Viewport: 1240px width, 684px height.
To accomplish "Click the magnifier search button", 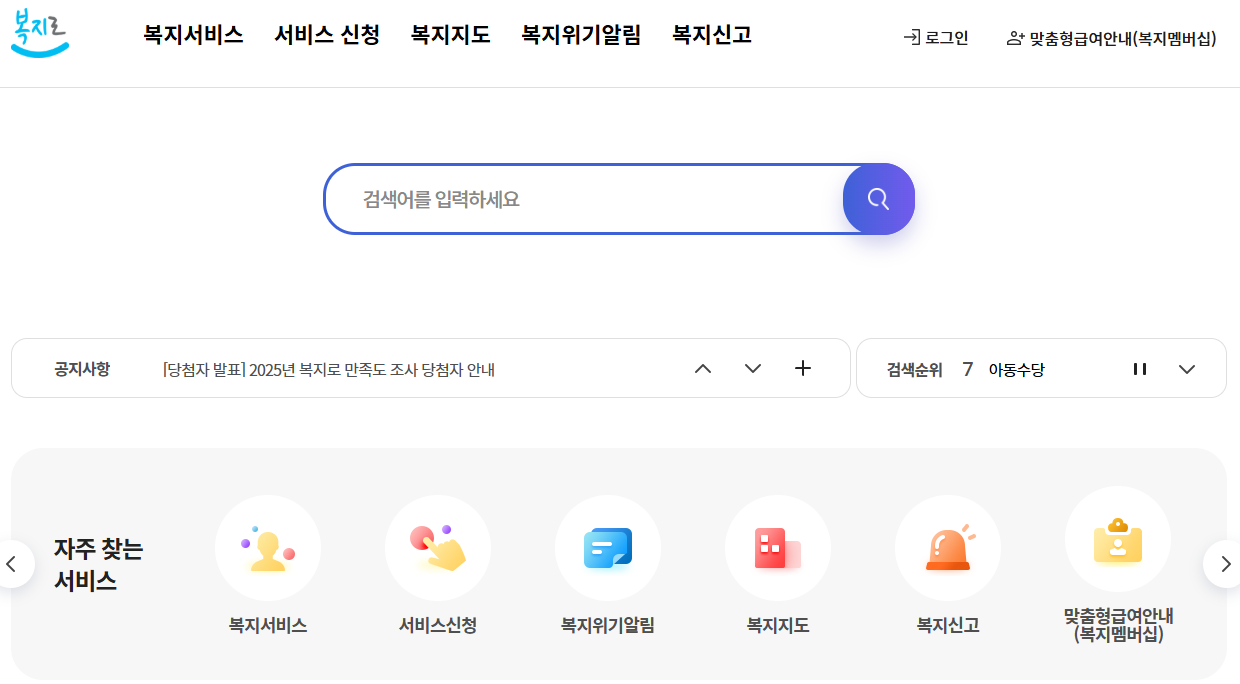I will (x=878, y=199).
